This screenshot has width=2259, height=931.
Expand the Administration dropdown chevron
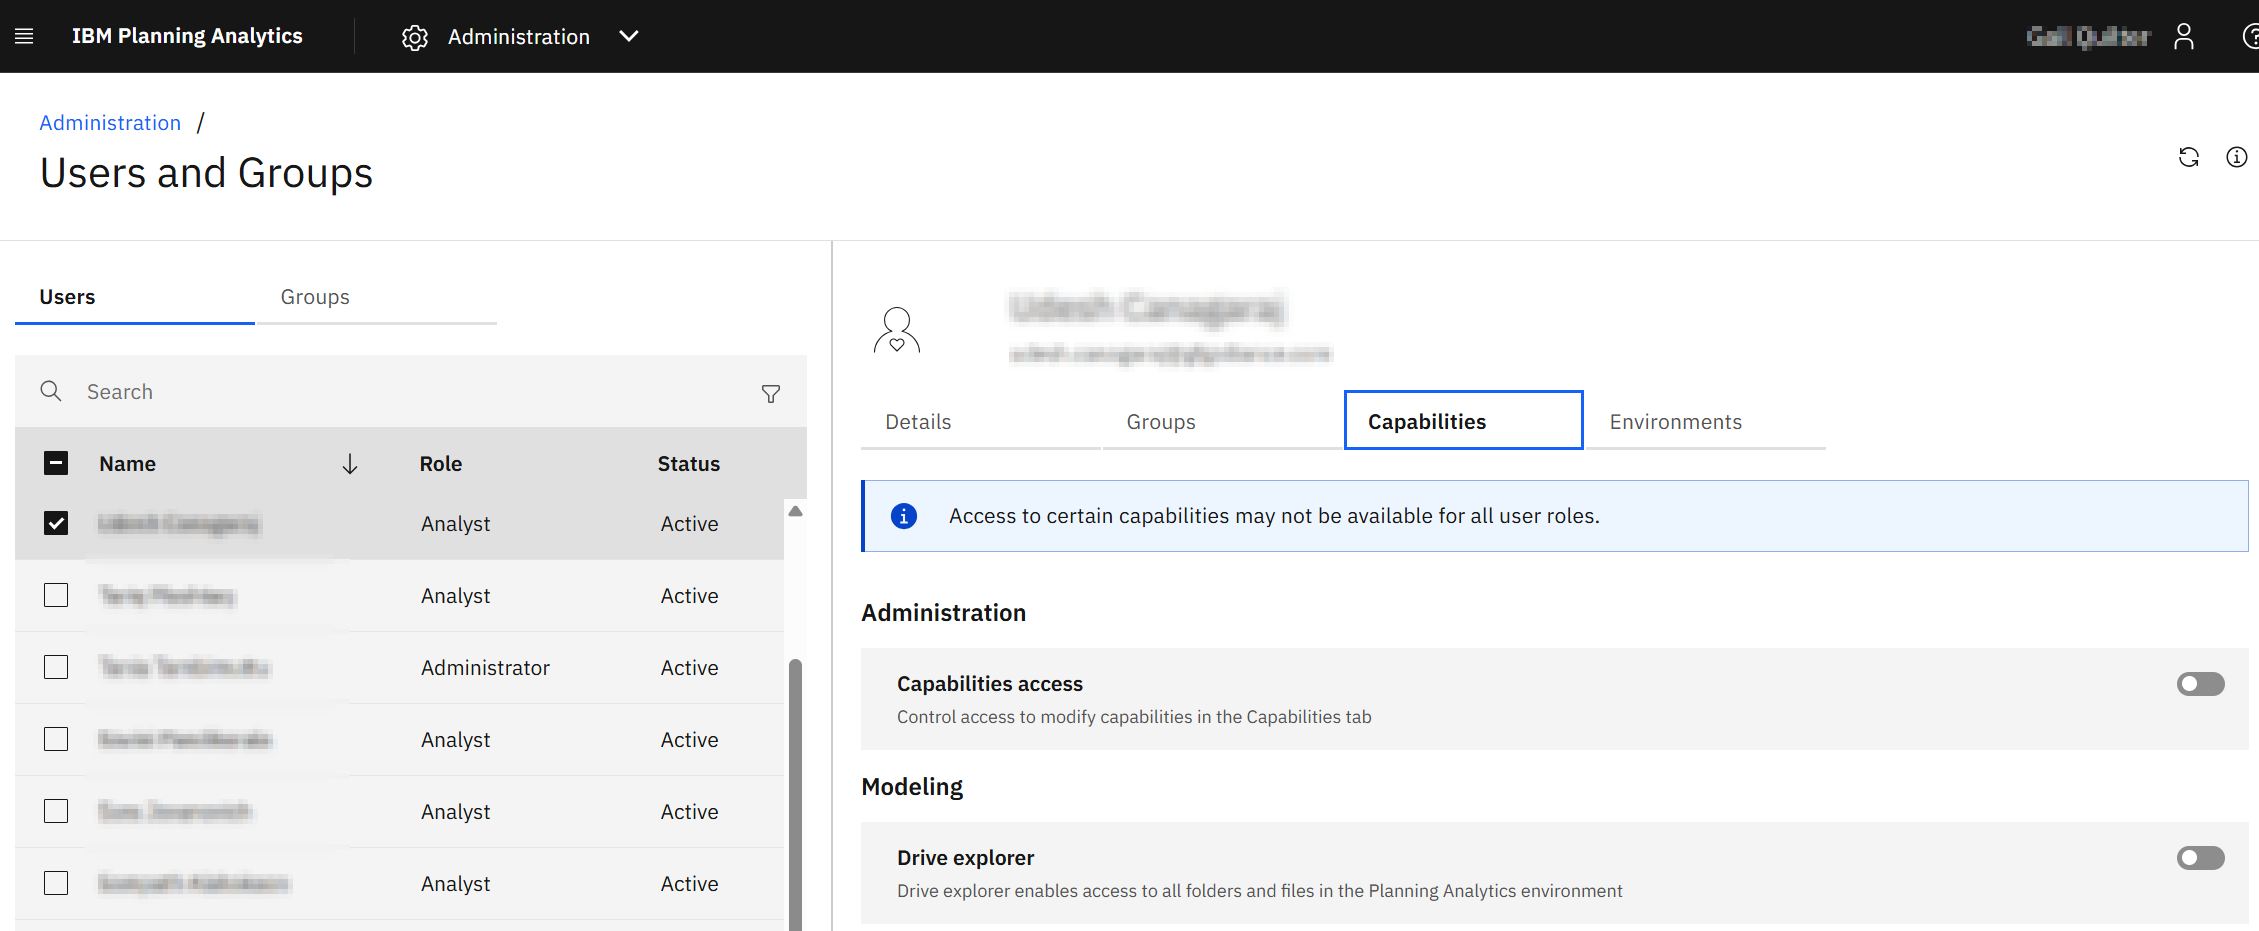tap(628, 37)
